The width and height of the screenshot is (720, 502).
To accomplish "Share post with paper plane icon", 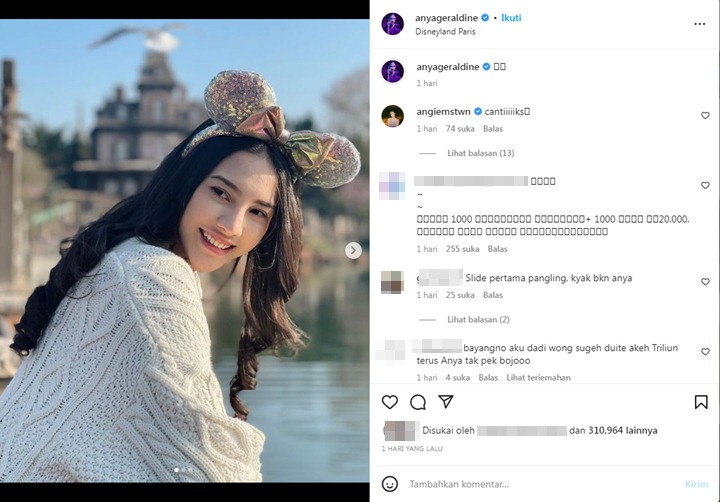I will [x=446, y=401].
